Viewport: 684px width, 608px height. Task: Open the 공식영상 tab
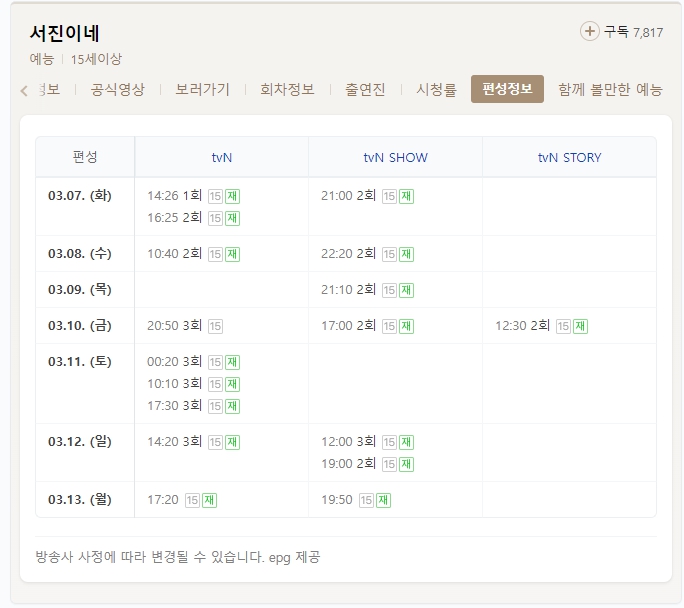(x=117, y=89)
